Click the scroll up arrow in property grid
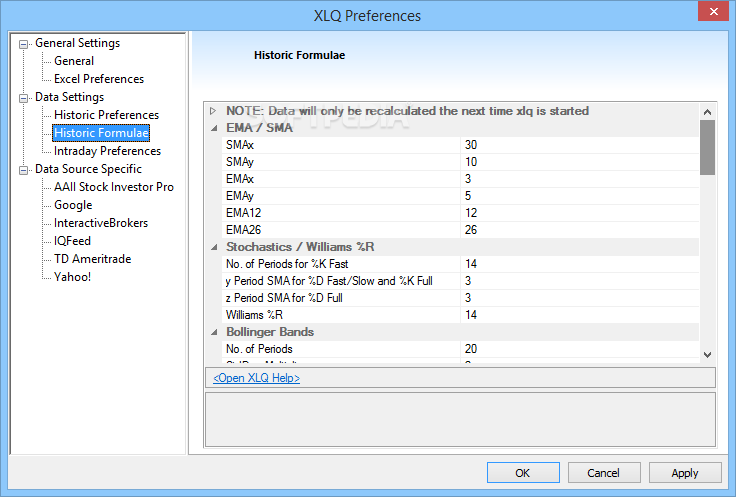736x497 pixels. [x=707, y=112]
